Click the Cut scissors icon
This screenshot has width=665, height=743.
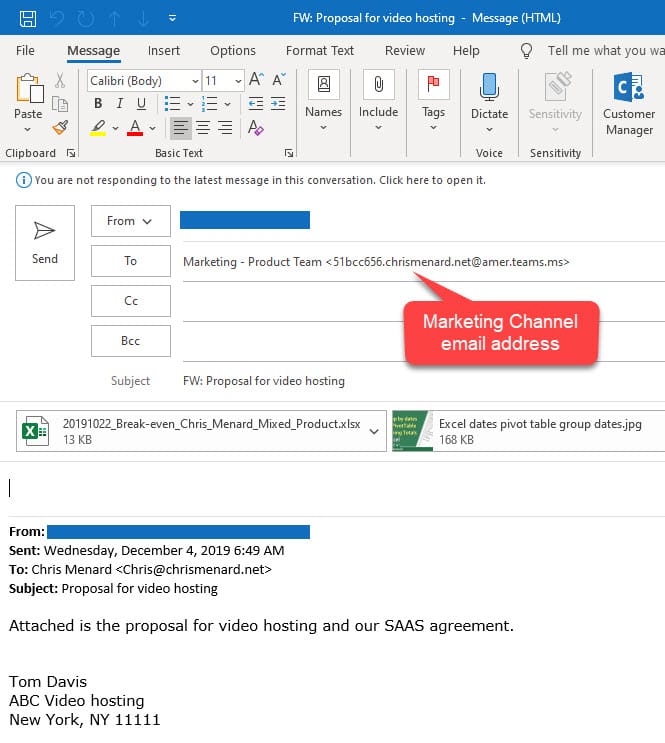60,80
